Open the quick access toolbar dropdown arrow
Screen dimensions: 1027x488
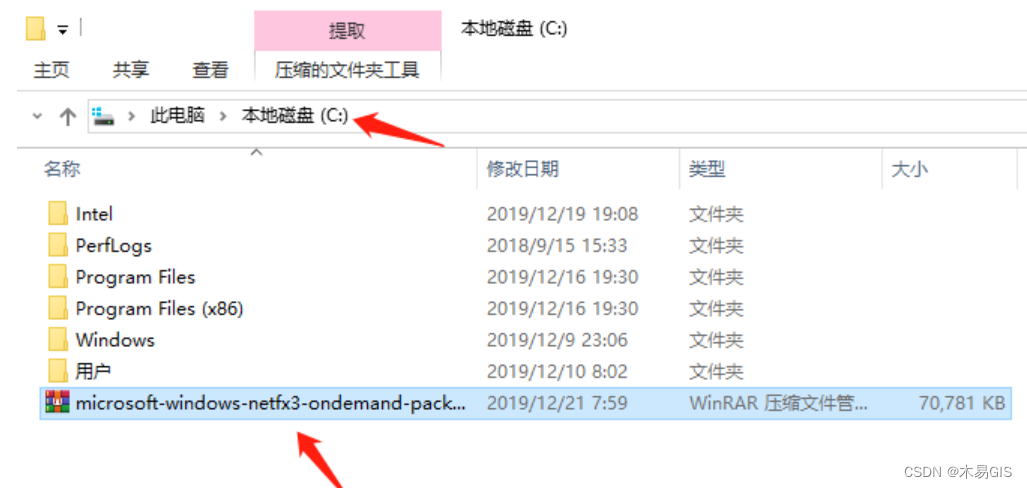62,30
